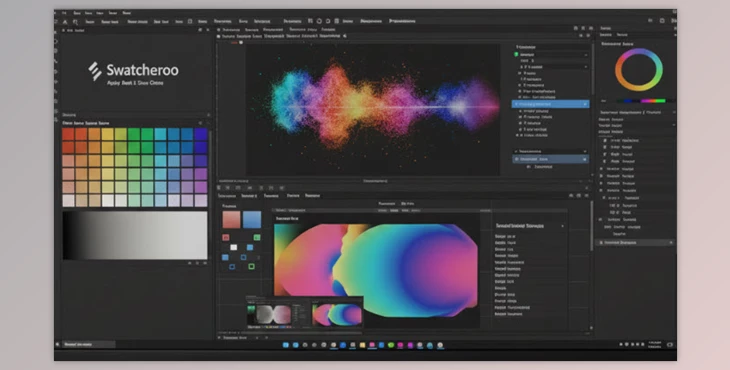Select the lower dim-blue highlighted list row

click(550, 159)
